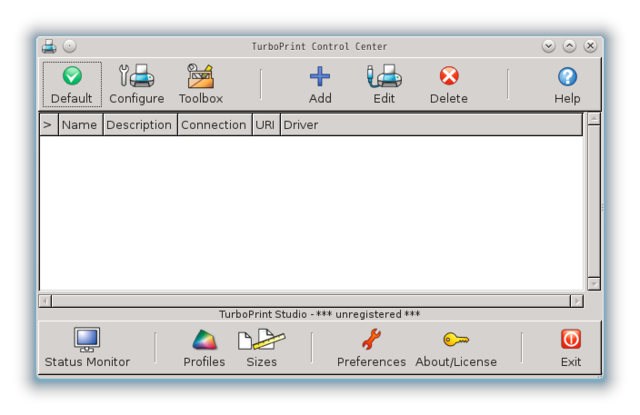Set printer as Default with green check icon
Viewport: 640px width, 415px height.
[72, 84]
